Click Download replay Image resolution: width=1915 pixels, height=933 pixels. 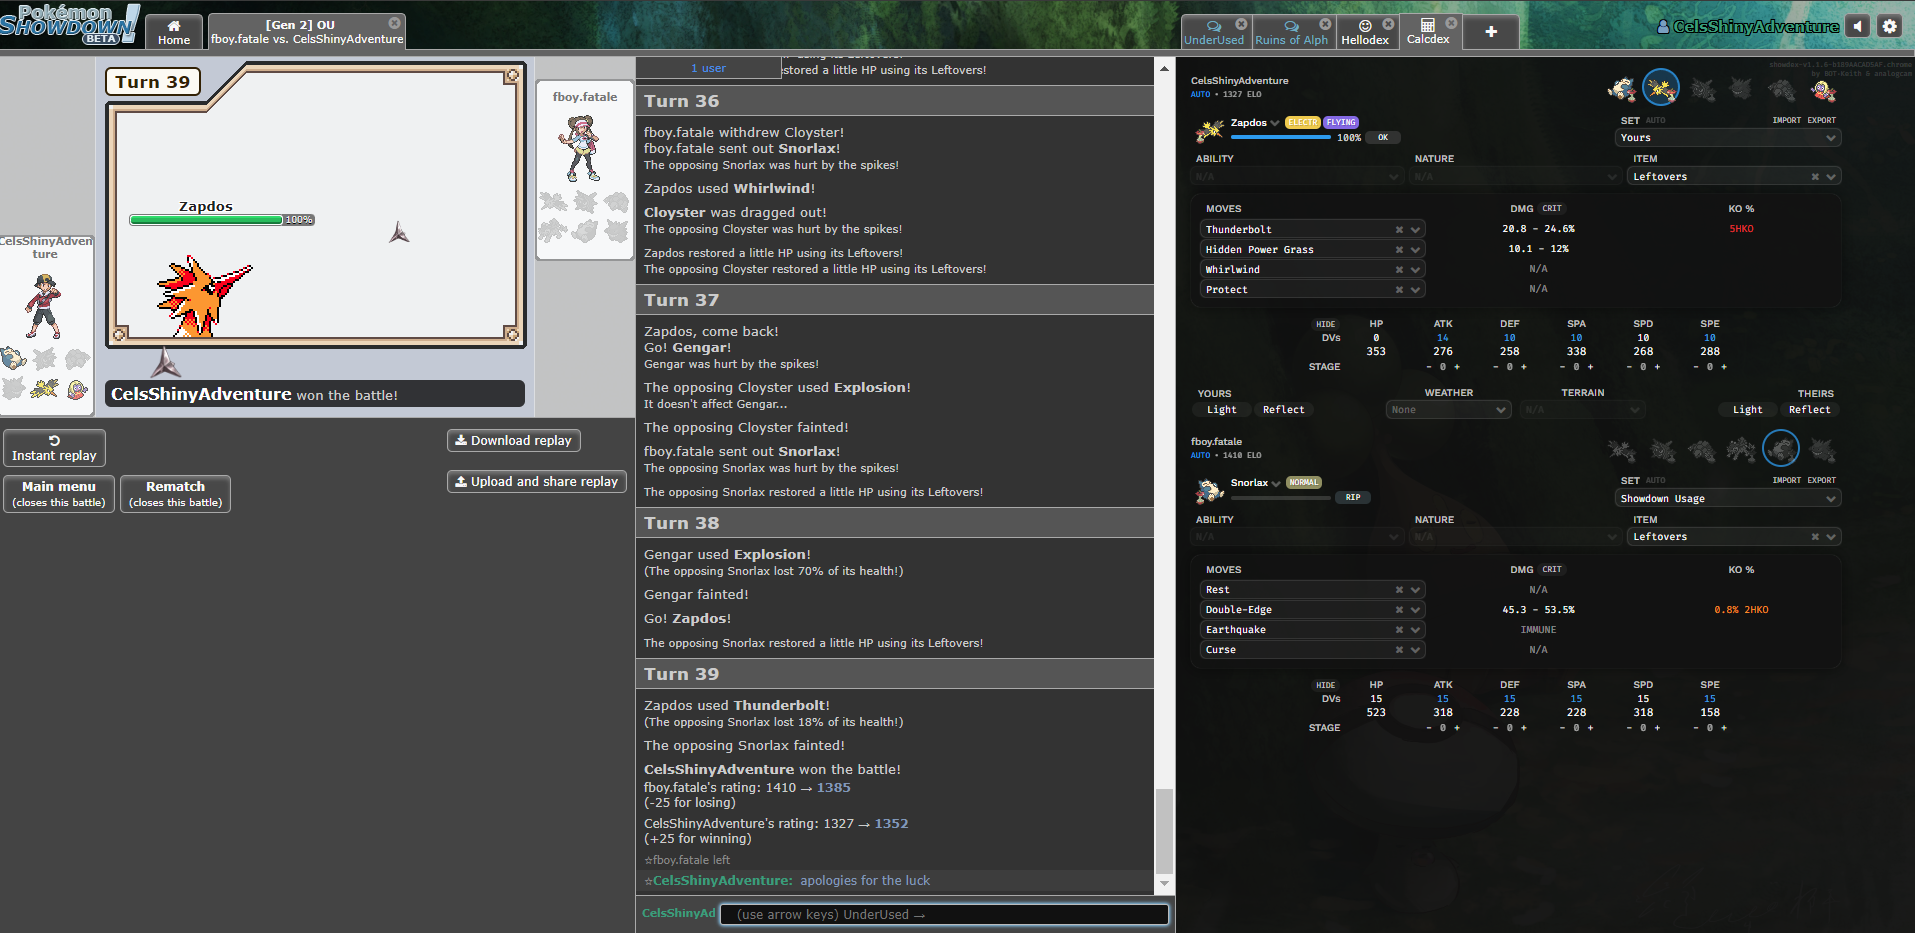click(513, 441)
